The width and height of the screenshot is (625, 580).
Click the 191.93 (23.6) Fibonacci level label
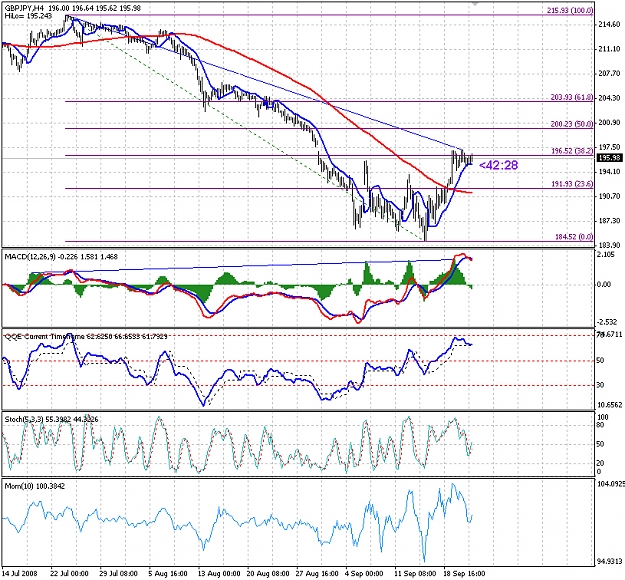pos(572,184)
